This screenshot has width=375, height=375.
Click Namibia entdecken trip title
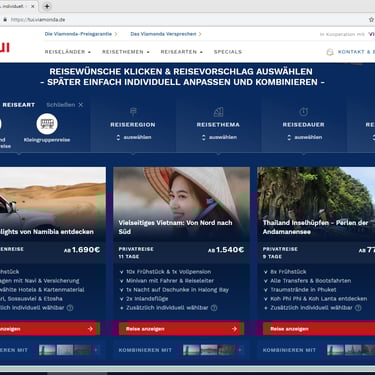pyautogui.click(x=47, y=232)
